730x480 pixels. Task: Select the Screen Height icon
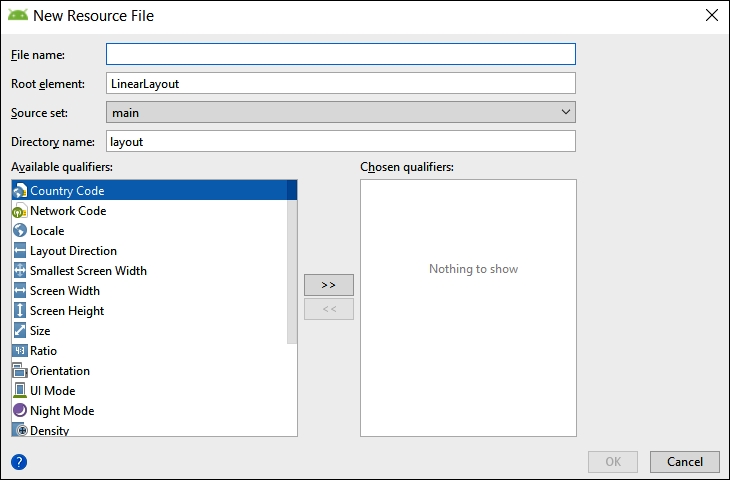(x=20, y=311)
